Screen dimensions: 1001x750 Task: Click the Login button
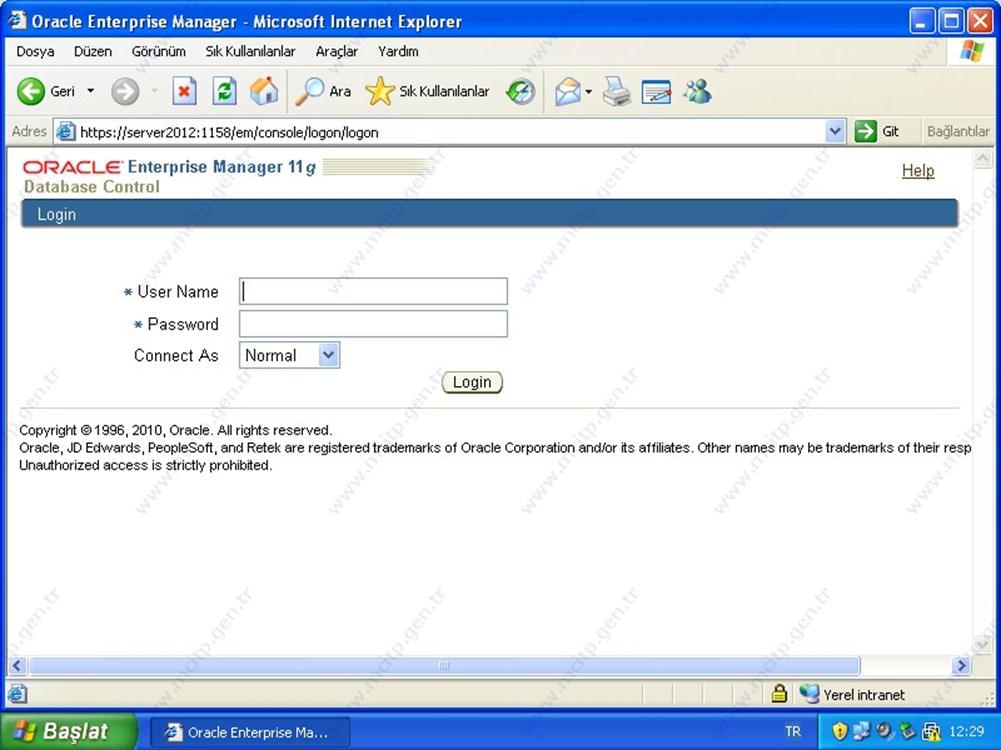click(x=472, y=382)
